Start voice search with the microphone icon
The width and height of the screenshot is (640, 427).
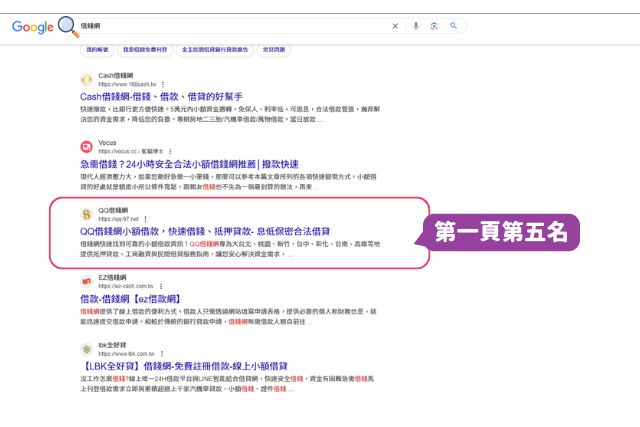[416, 26]
